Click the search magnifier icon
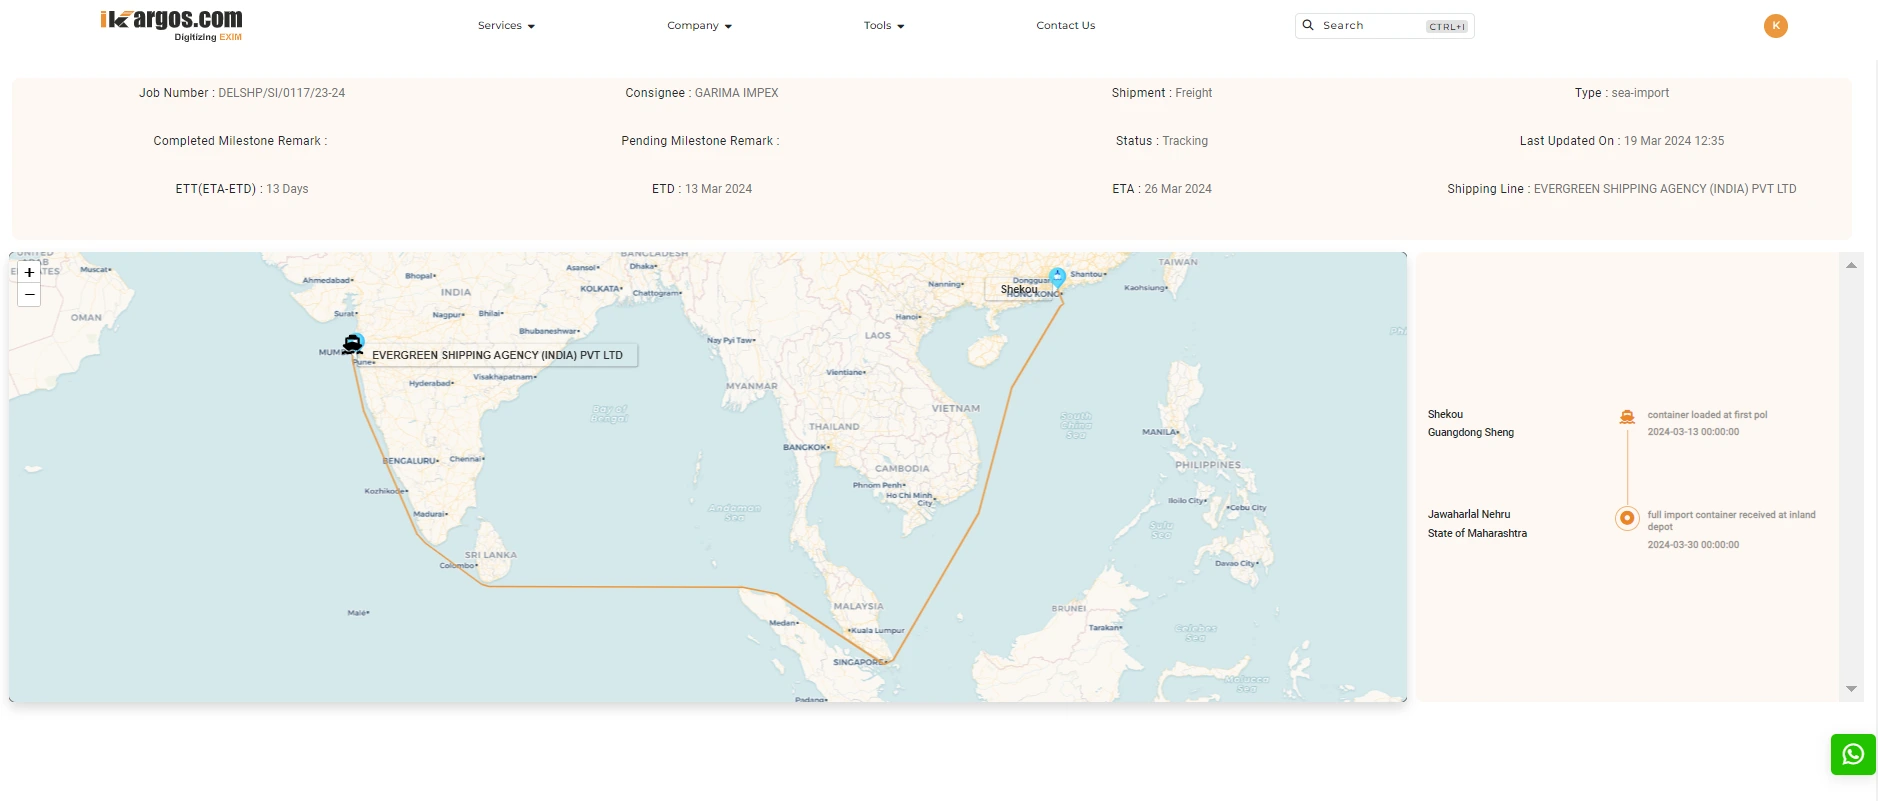 click(1308, 25)
